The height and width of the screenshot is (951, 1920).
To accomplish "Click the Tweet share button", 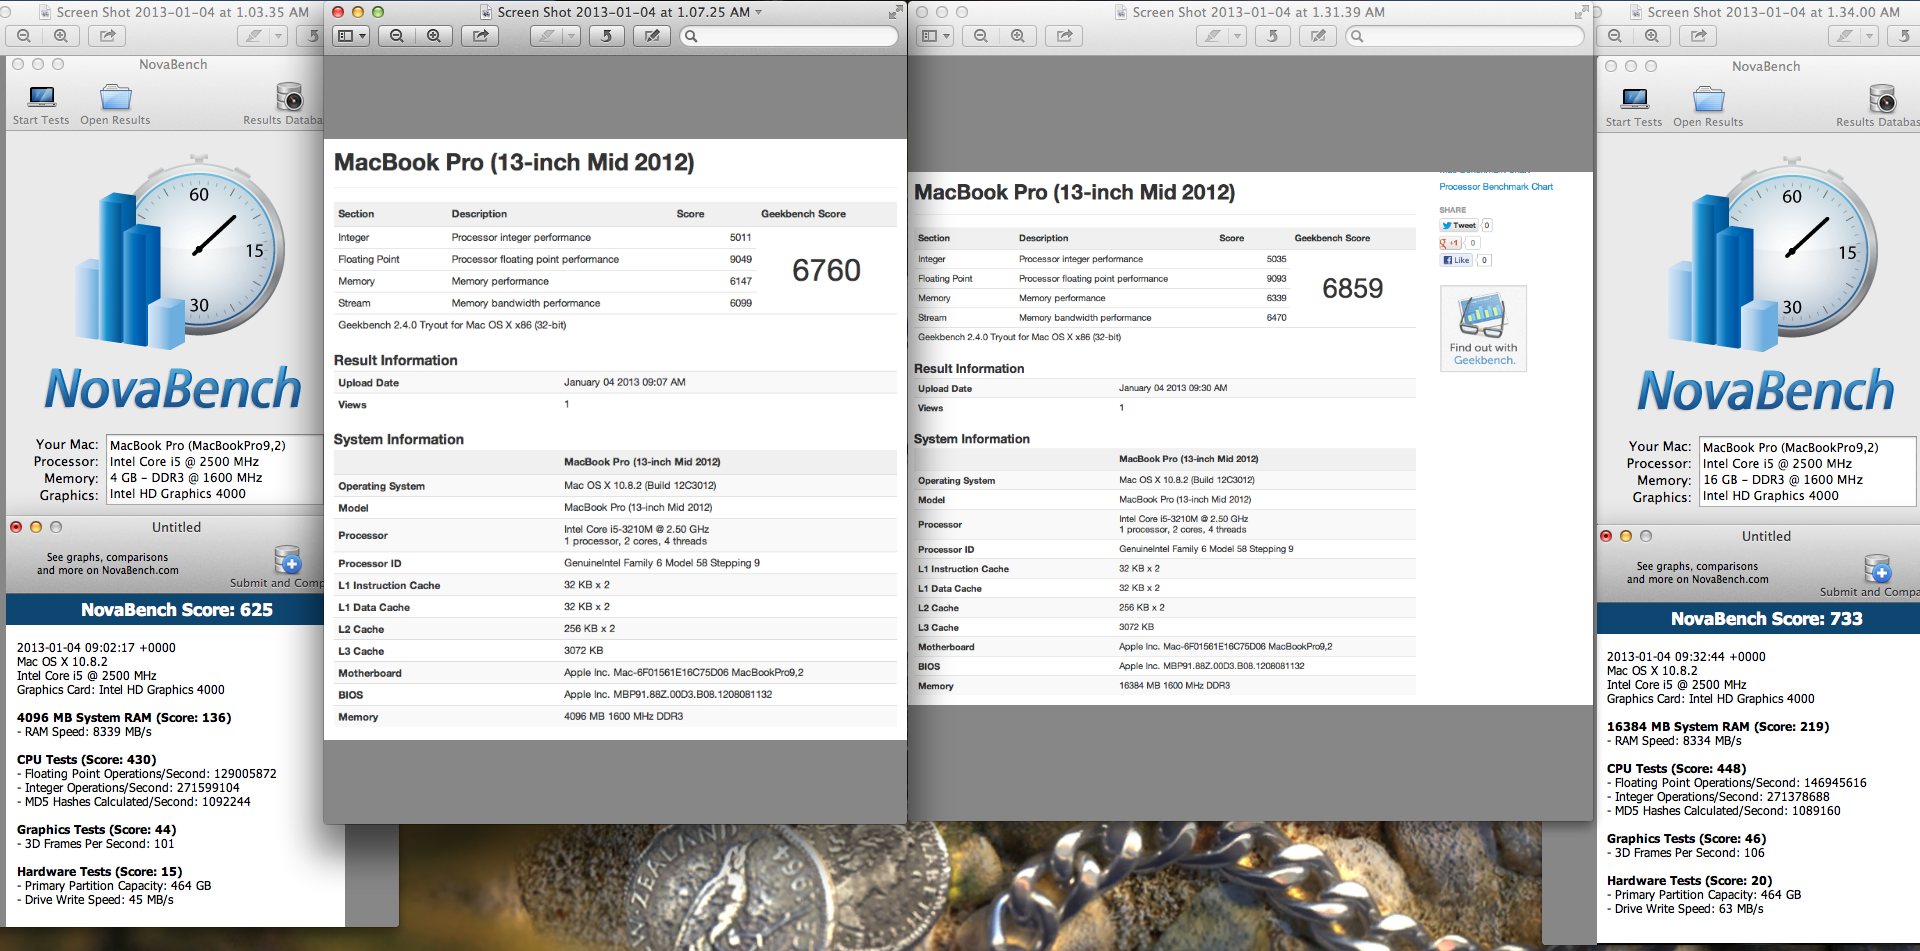I will pos(1459,225).
